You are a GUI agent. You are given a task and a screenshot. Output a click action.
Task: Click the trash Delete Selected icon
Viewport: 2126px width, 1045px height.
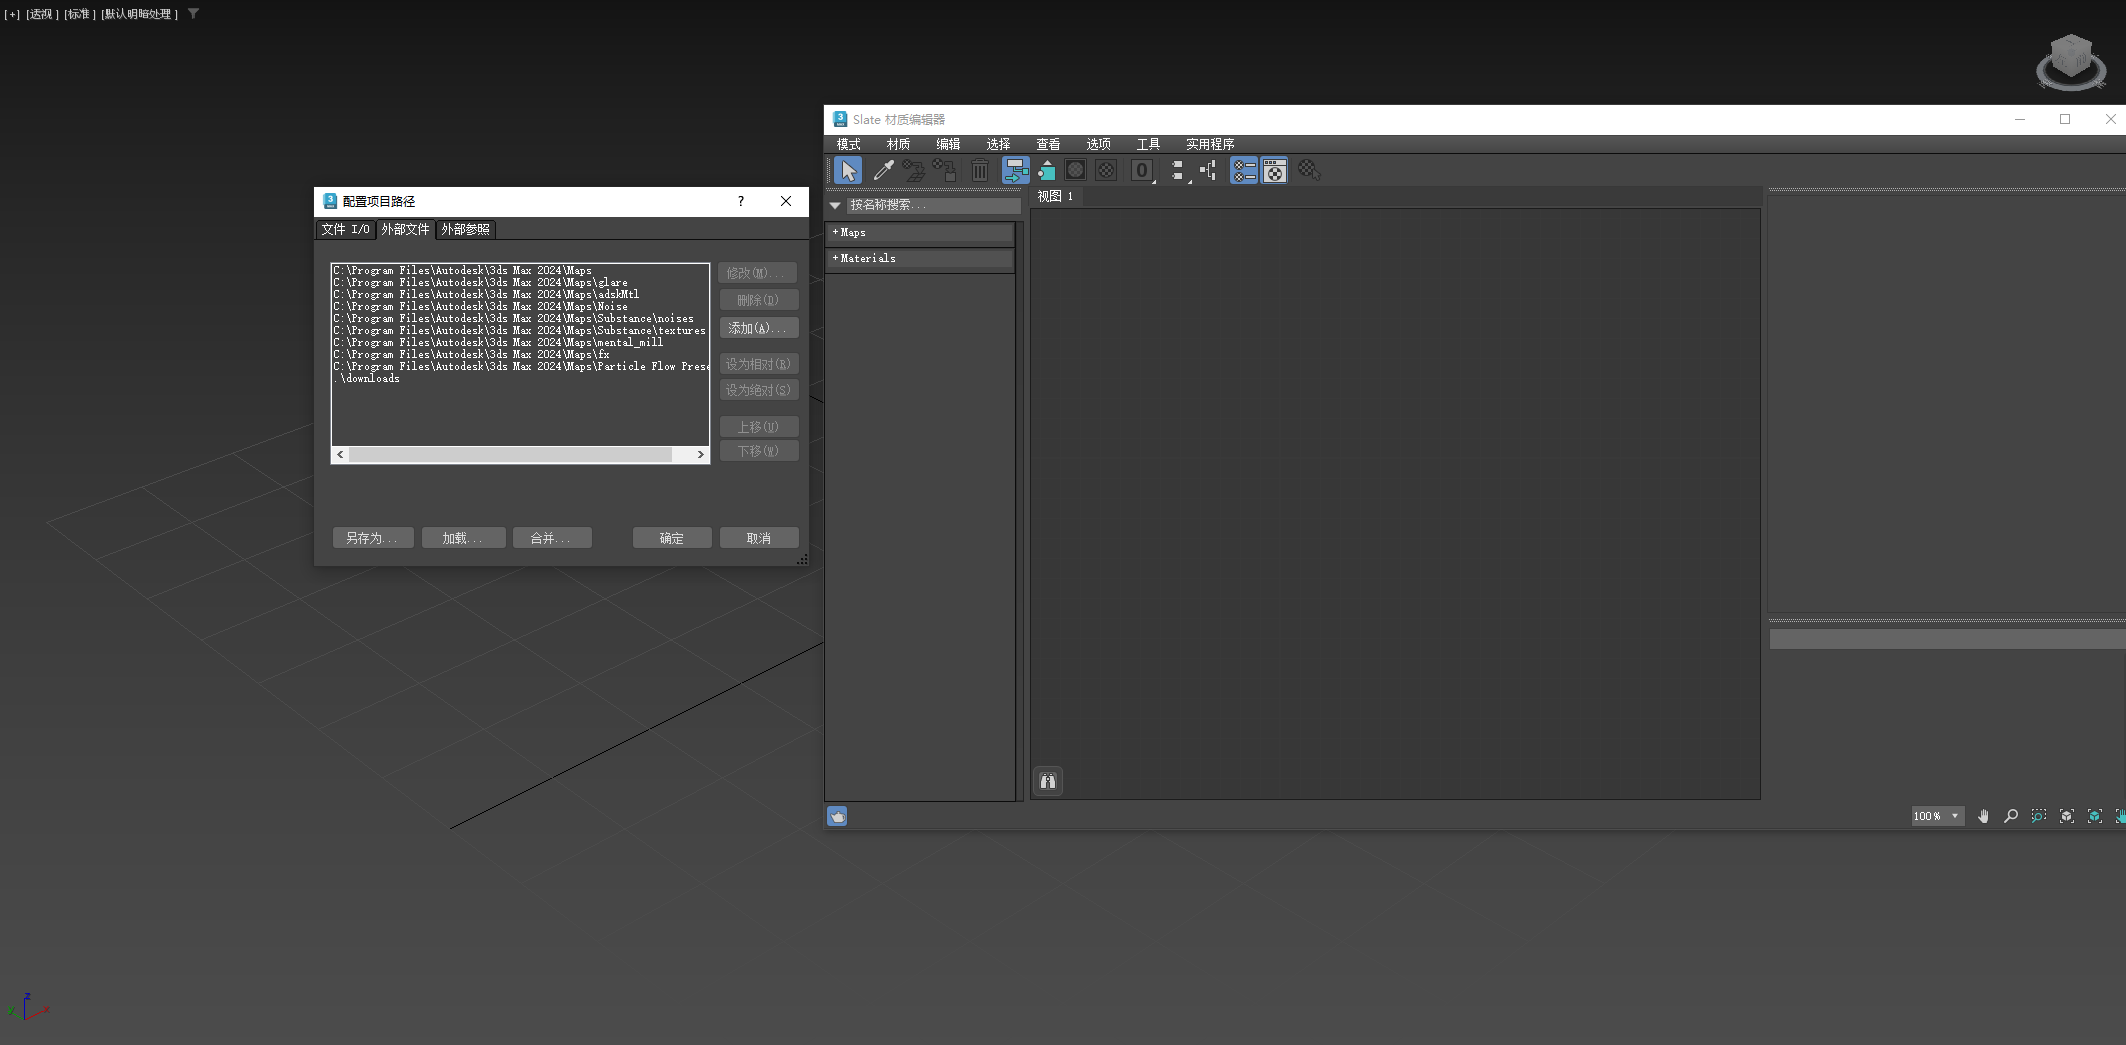[x=980, y=171]
